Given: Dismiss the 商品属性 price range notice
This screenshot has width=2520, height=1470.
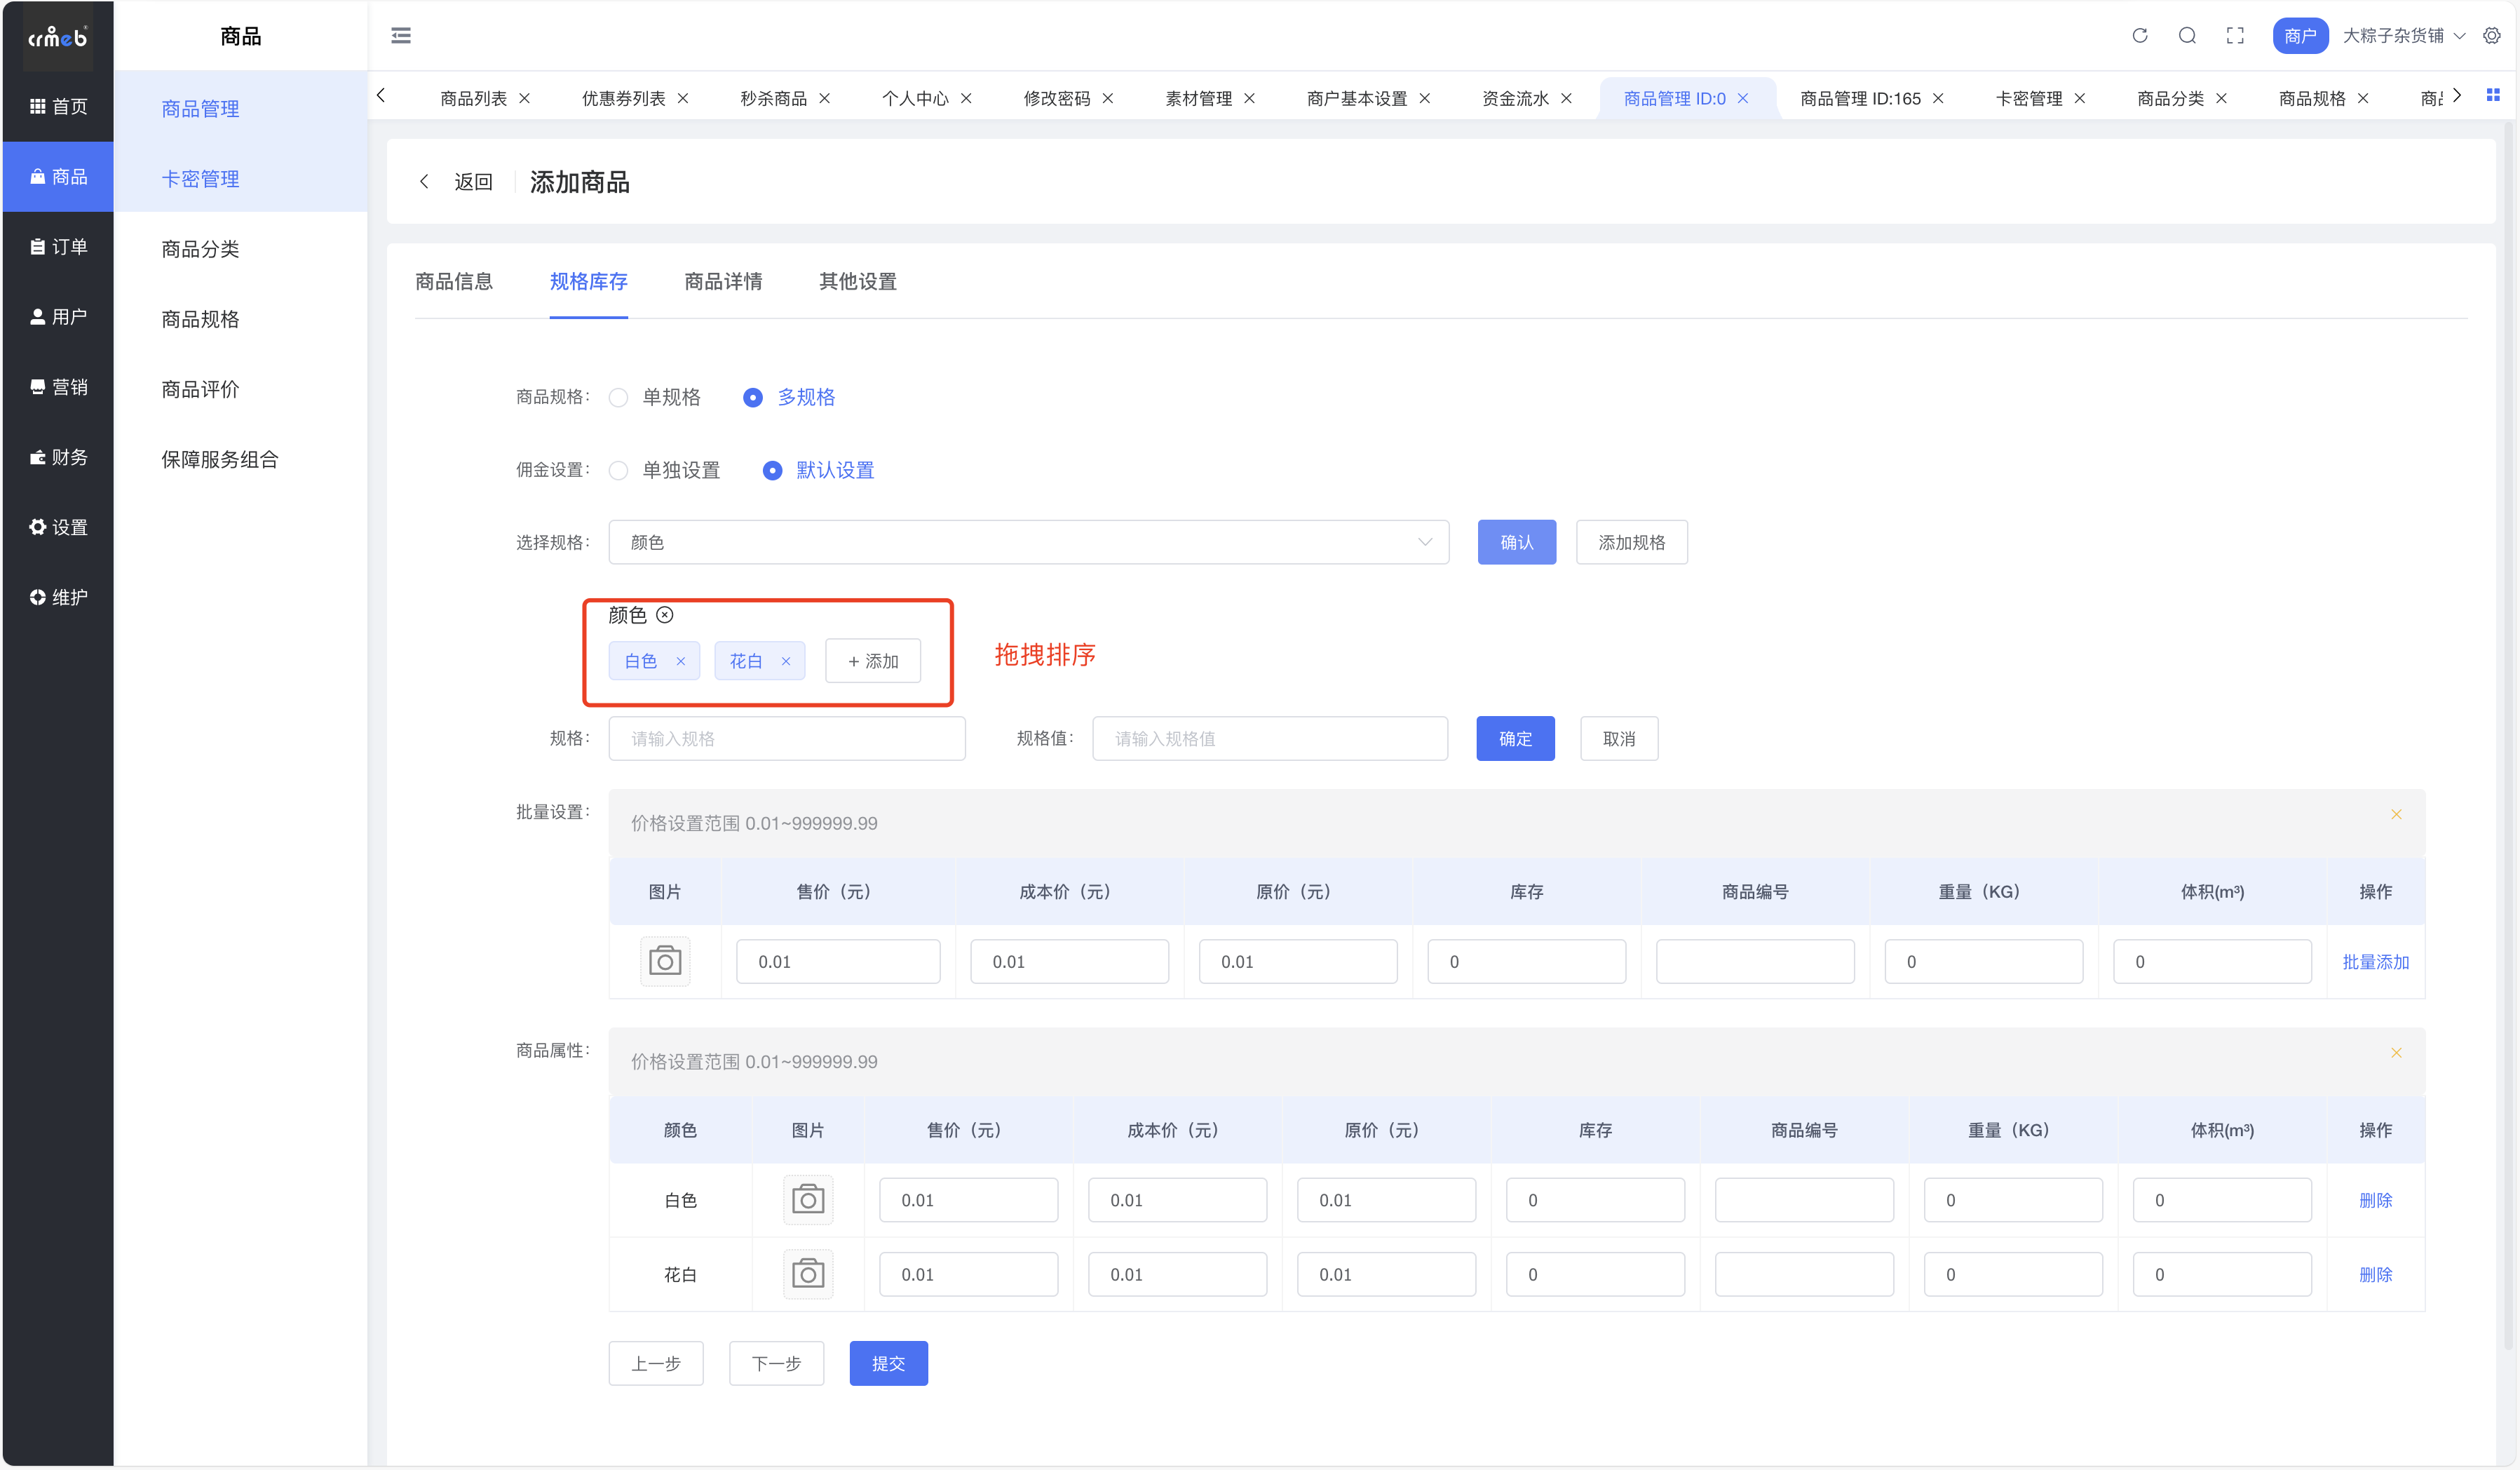Looking at the screenshot, I should [2397, 1053].
